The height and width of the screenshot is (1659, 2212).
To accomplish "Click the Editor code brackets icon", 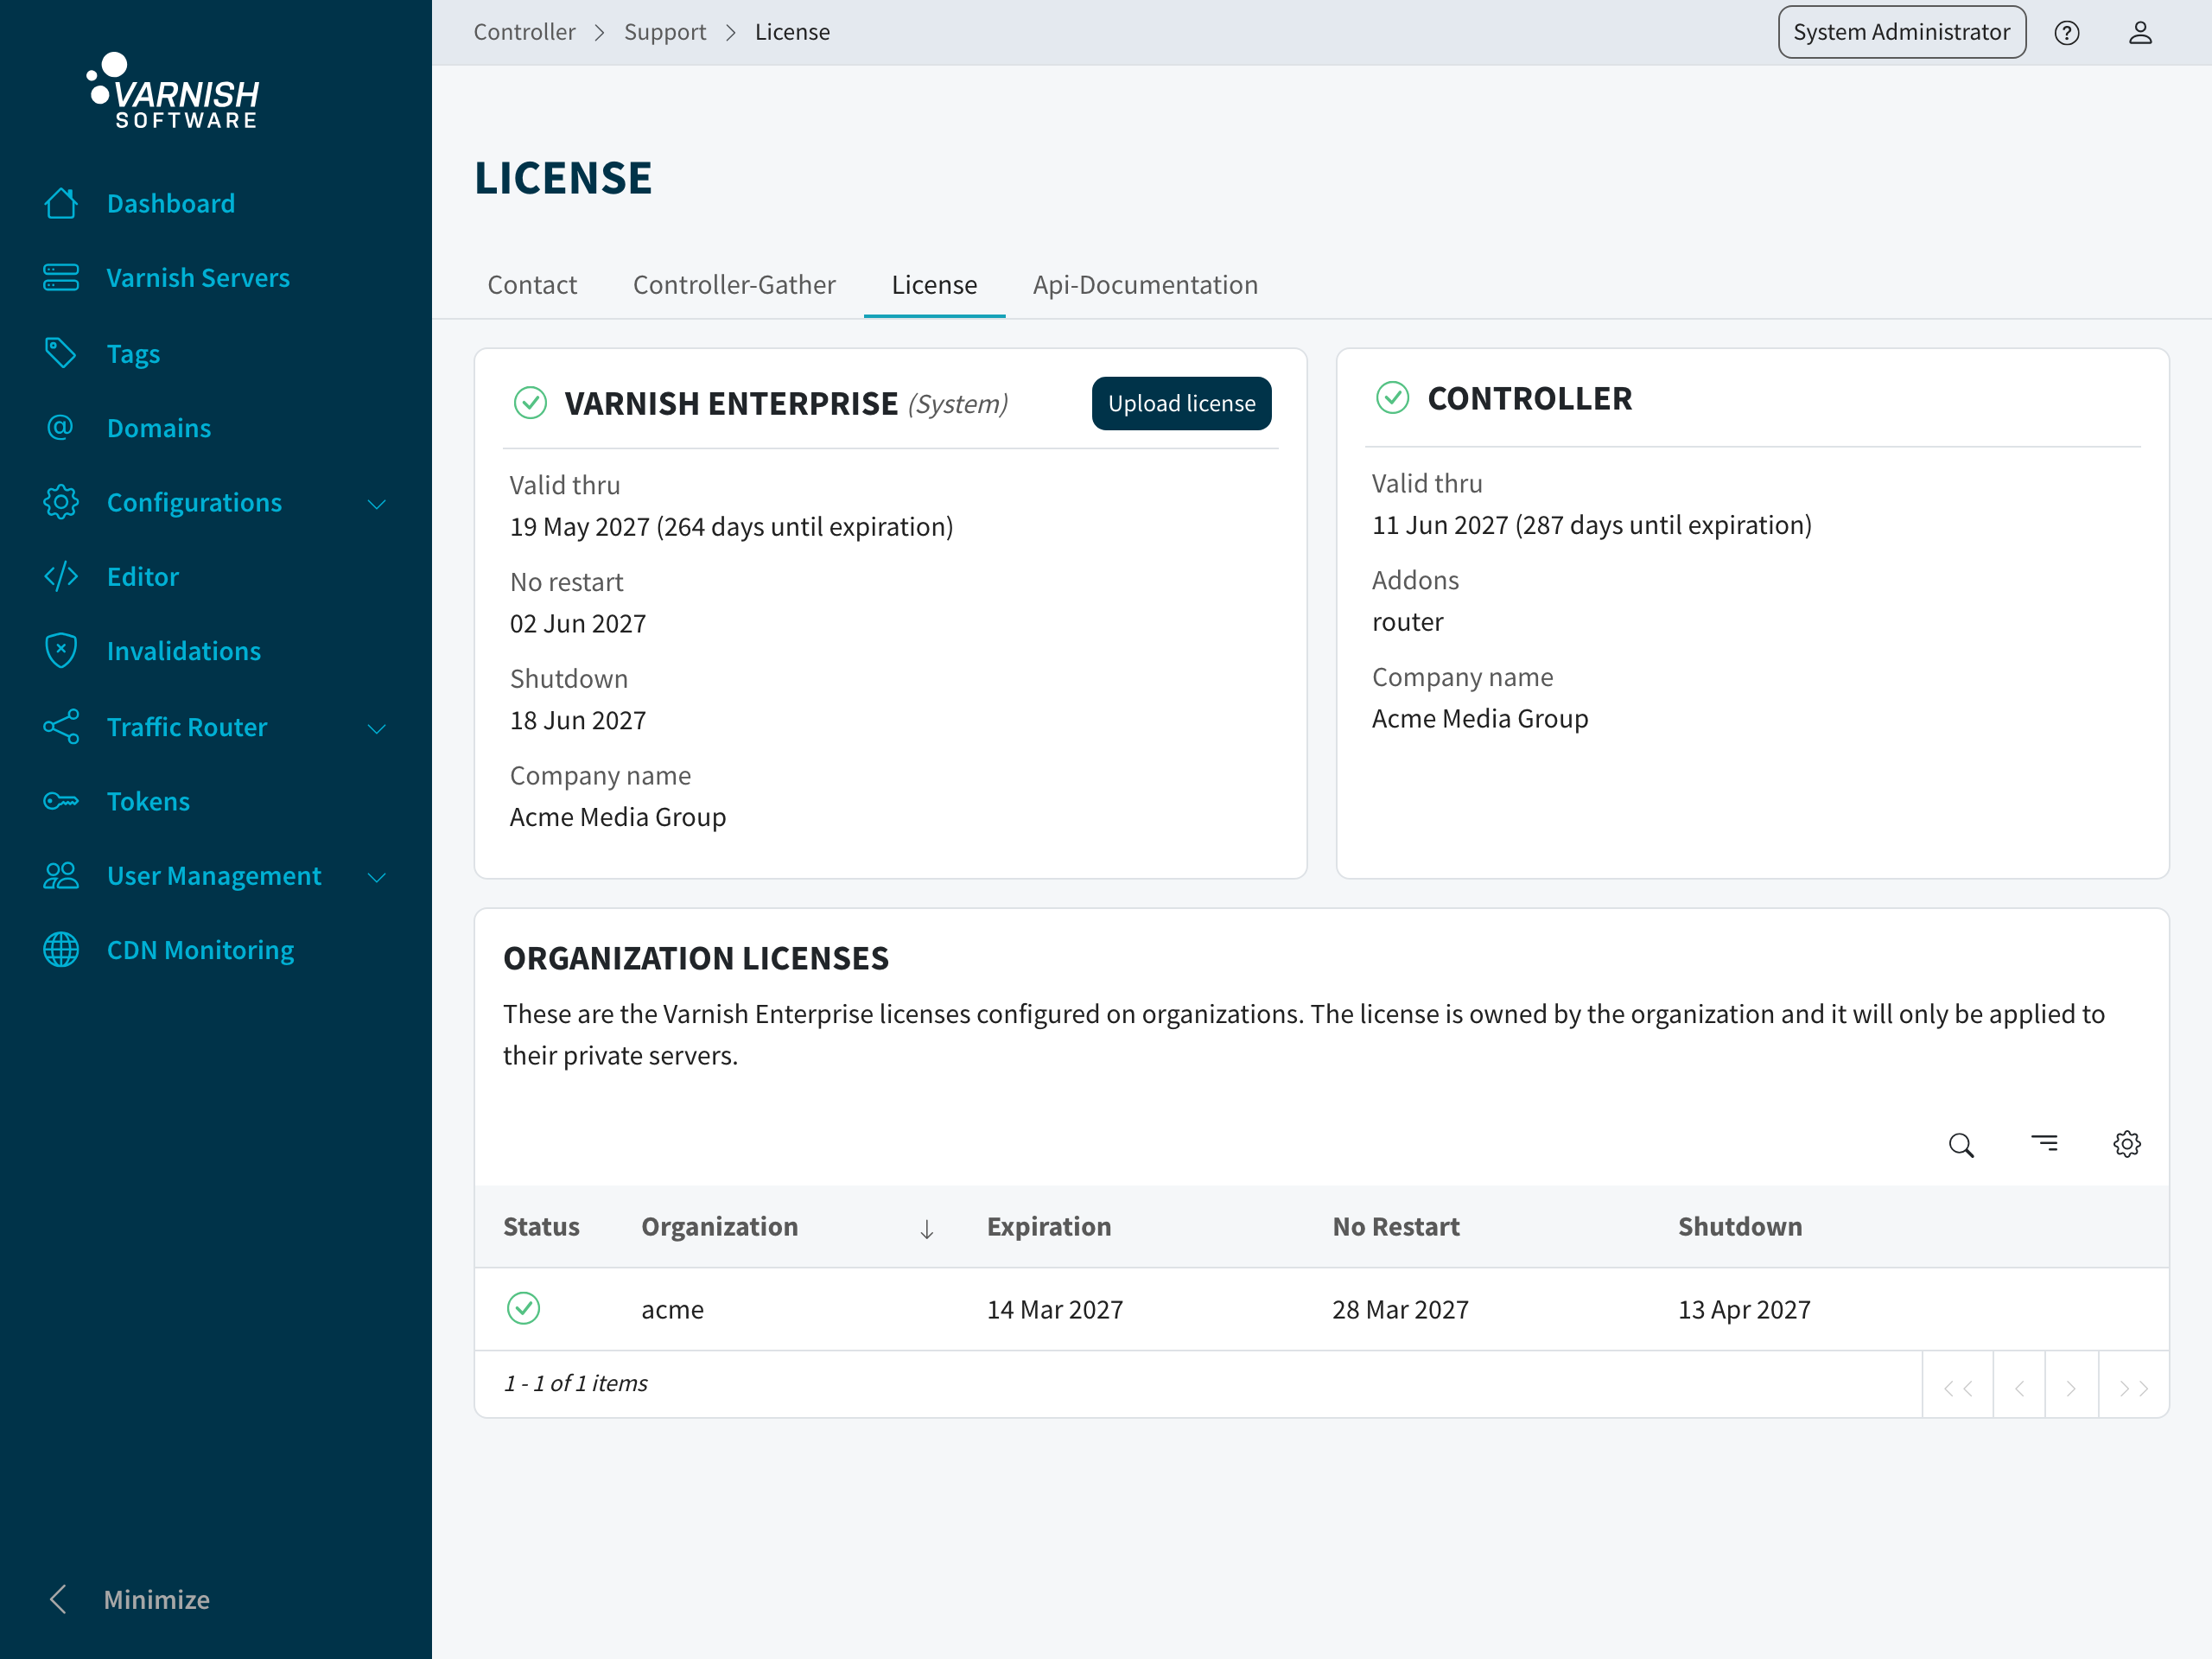I will pos(61,576).
